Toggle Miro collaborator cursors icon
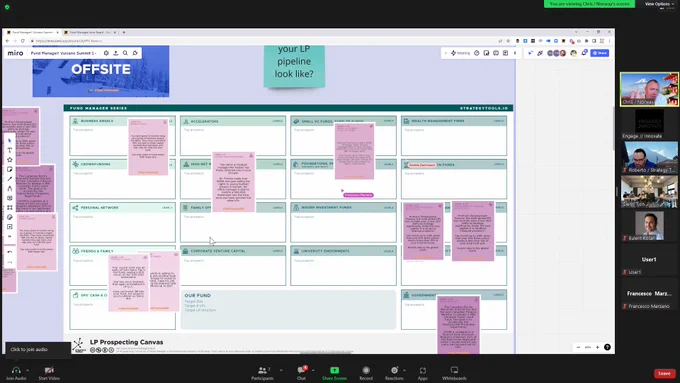680x383 pixels. 530,53
